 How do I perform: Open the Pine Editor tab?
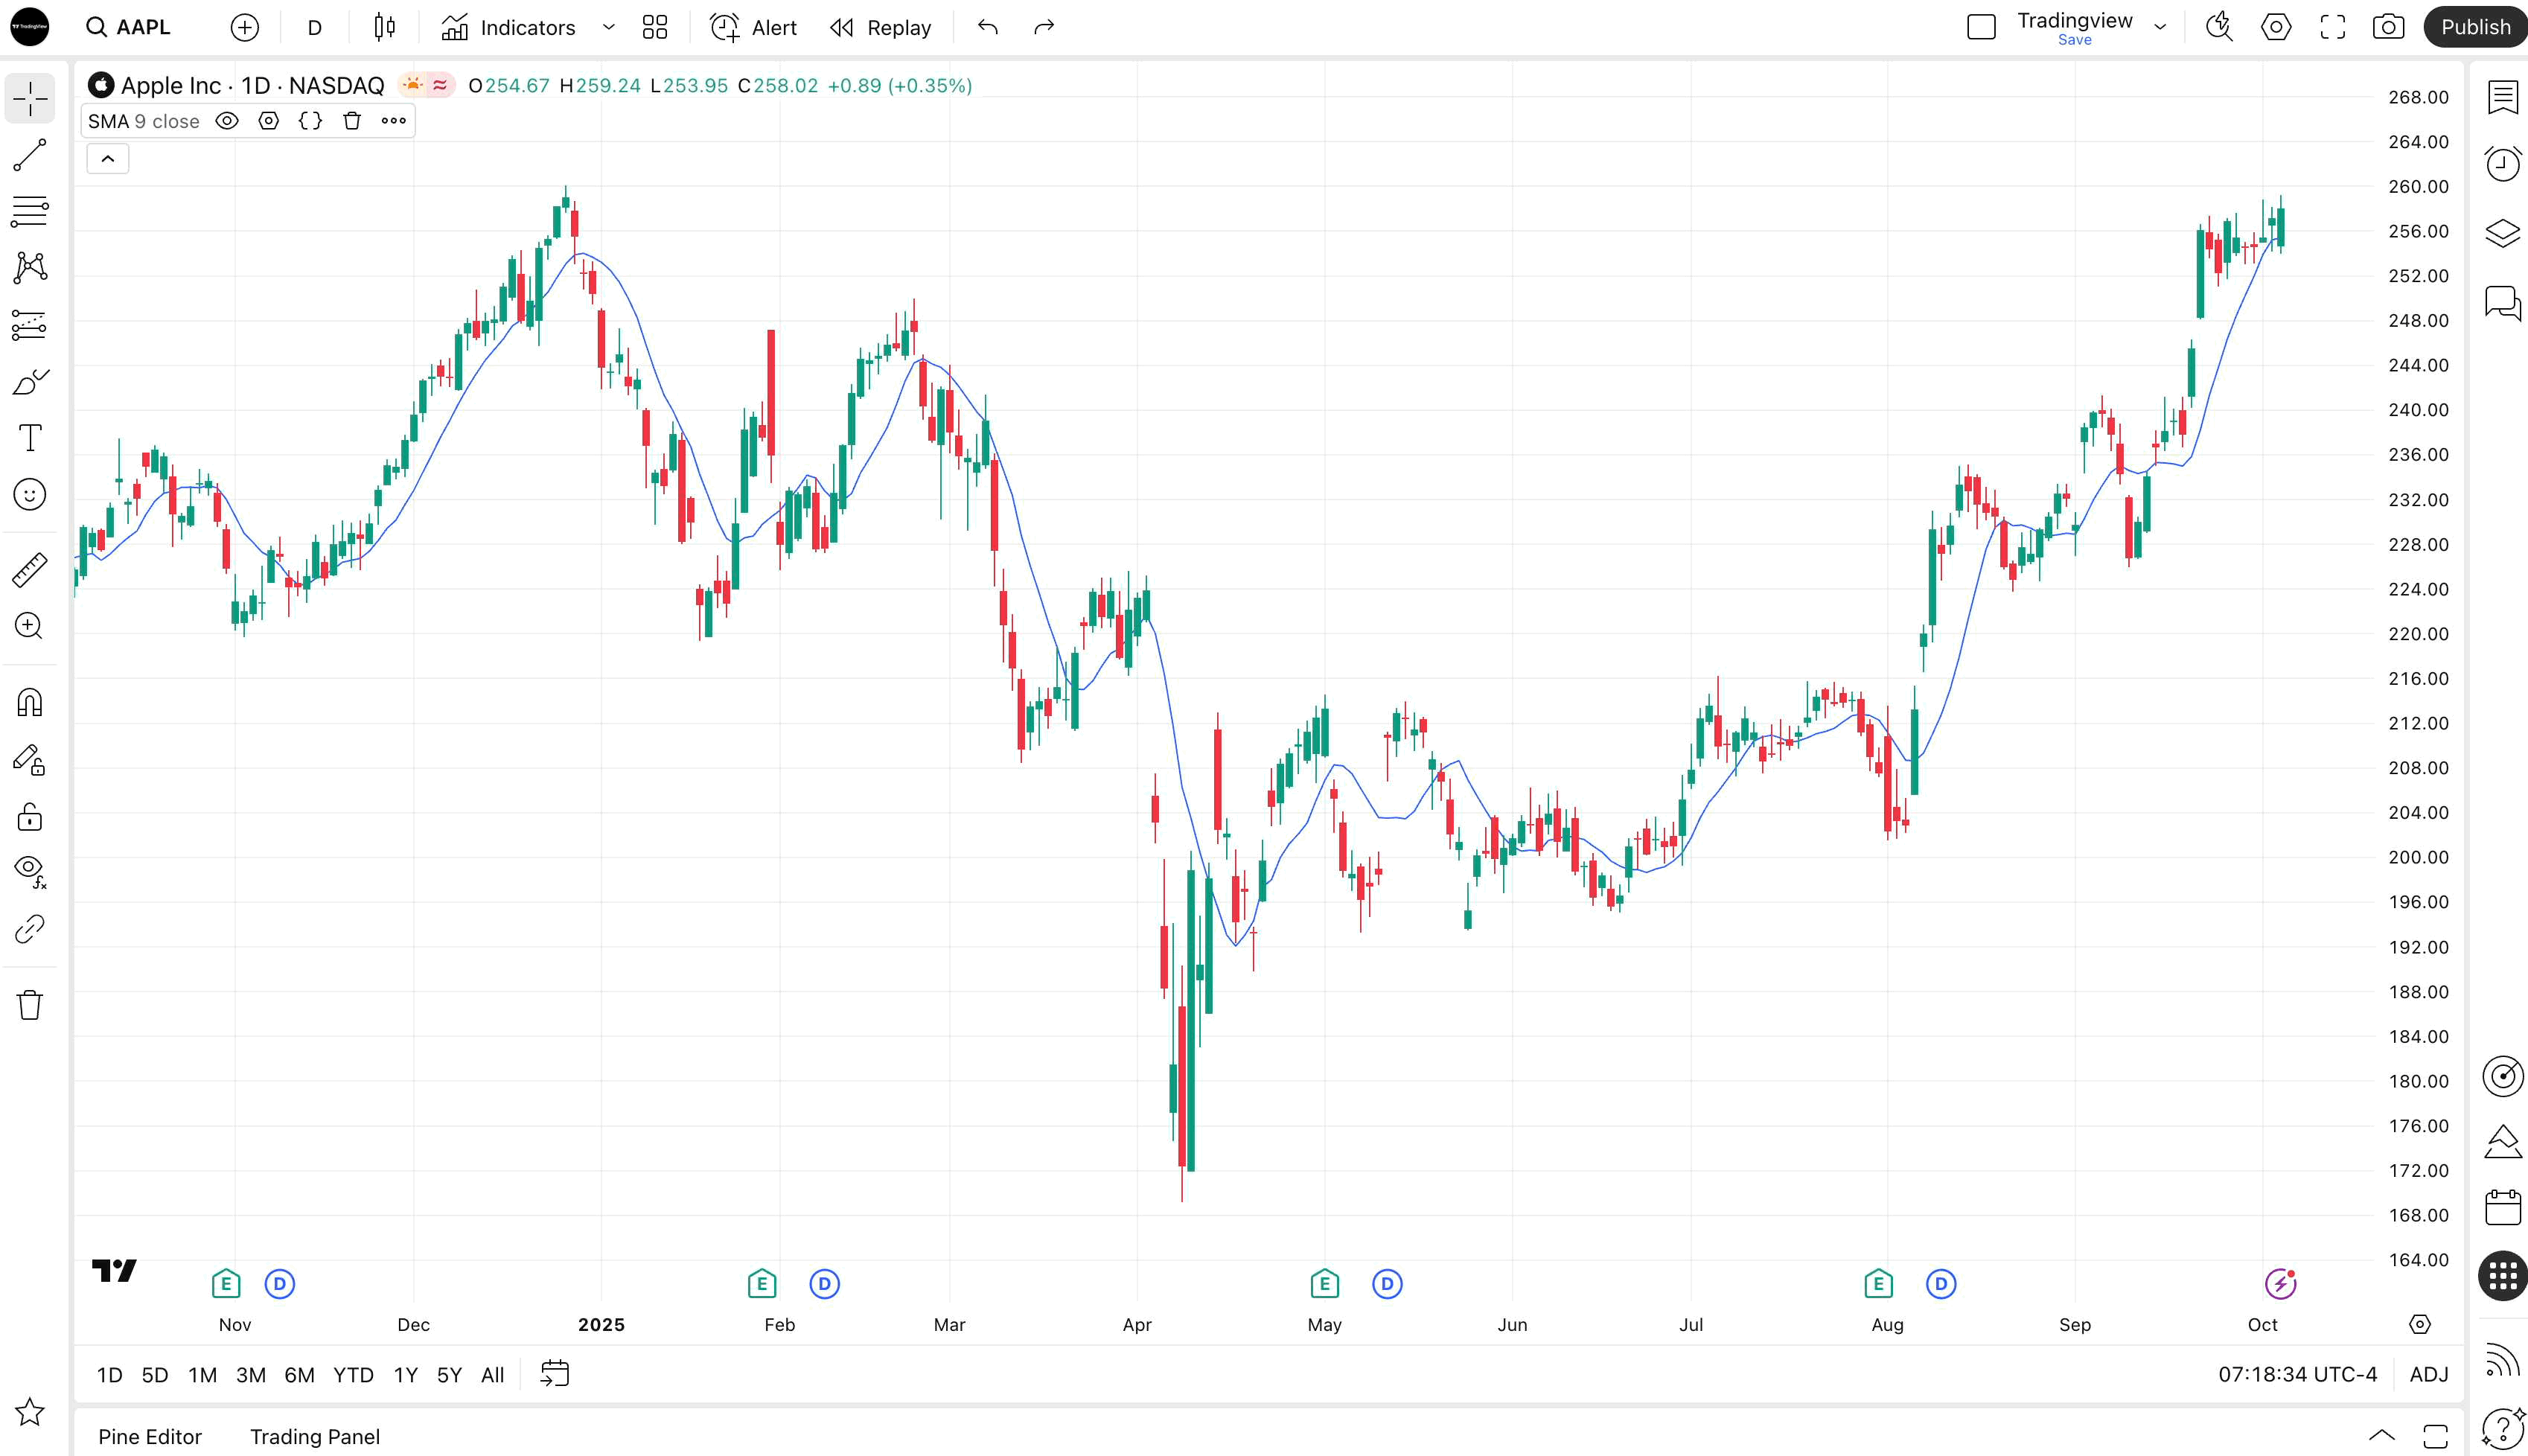tap(150, 1436)
